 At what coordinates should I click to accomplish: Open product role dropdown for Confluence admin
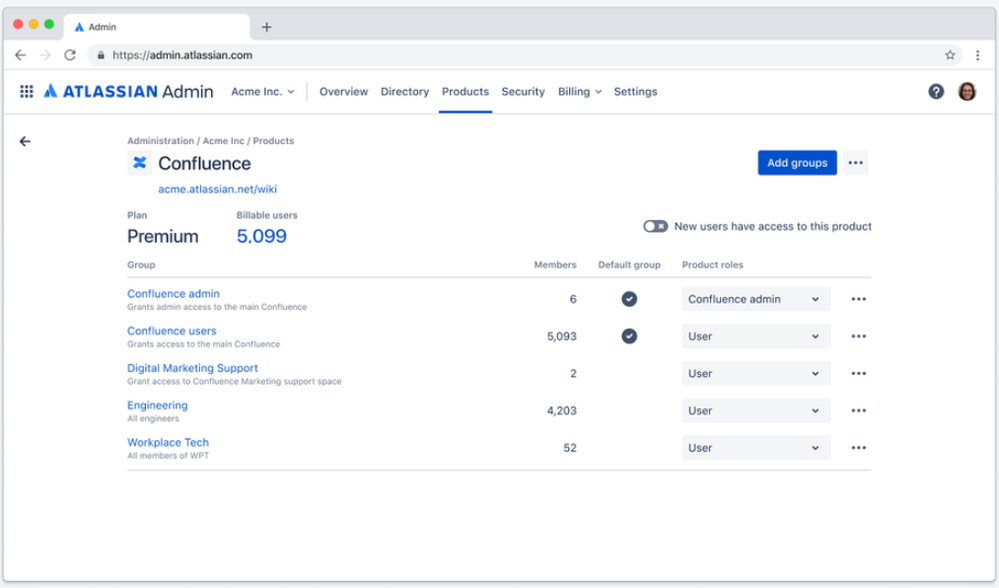click(756, 299)
